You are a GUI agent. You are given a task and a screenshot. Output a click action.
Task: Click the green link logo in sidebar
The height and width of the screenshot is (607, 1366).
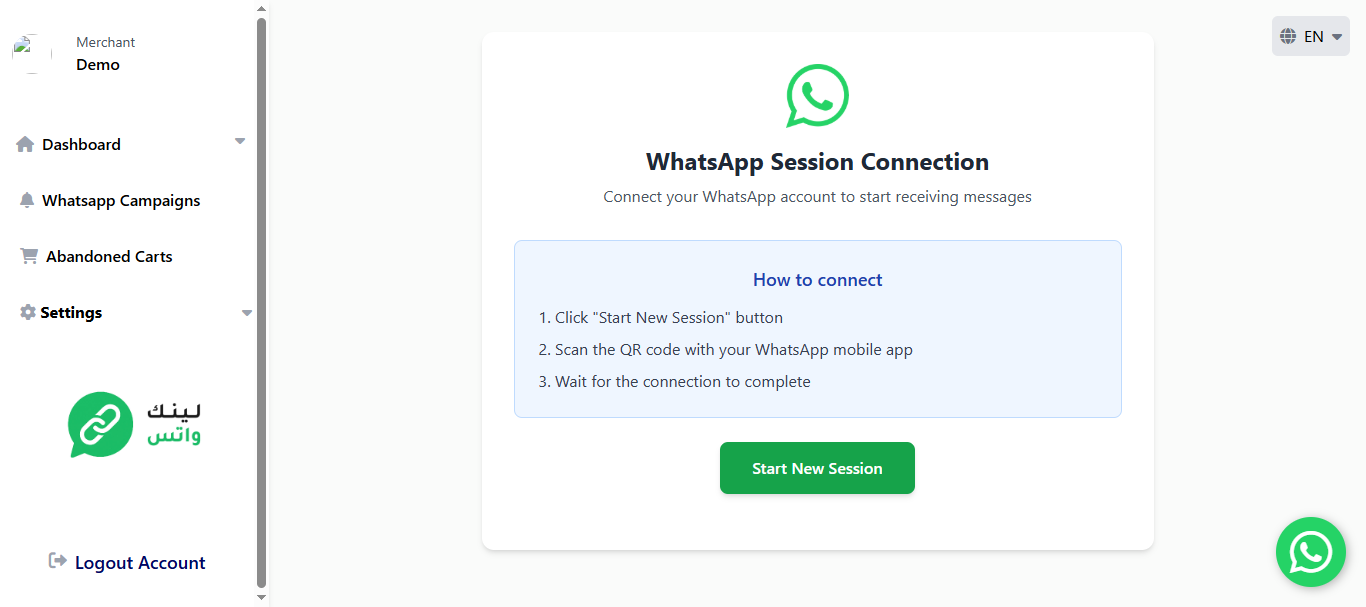(100, 424)
